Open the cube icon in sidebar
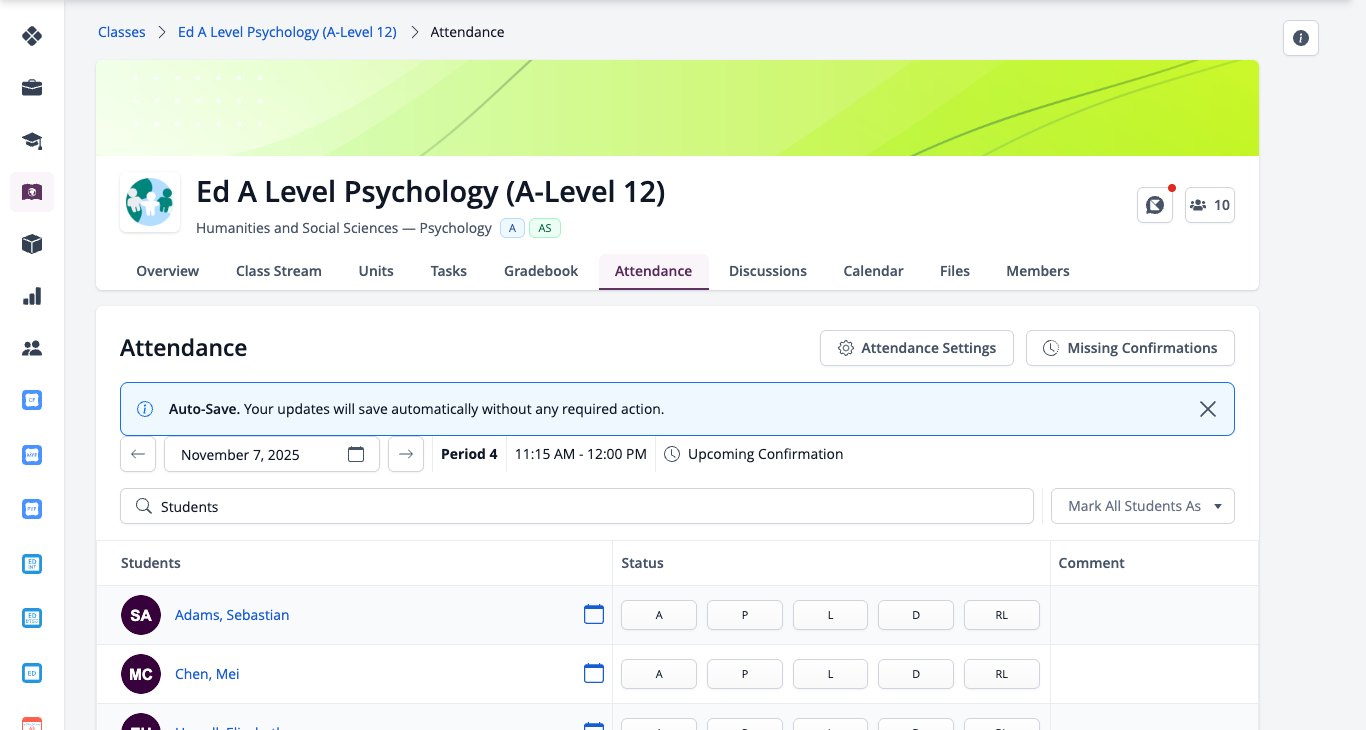This screenshot has height=730, width=1366. [x=32, y=244]
